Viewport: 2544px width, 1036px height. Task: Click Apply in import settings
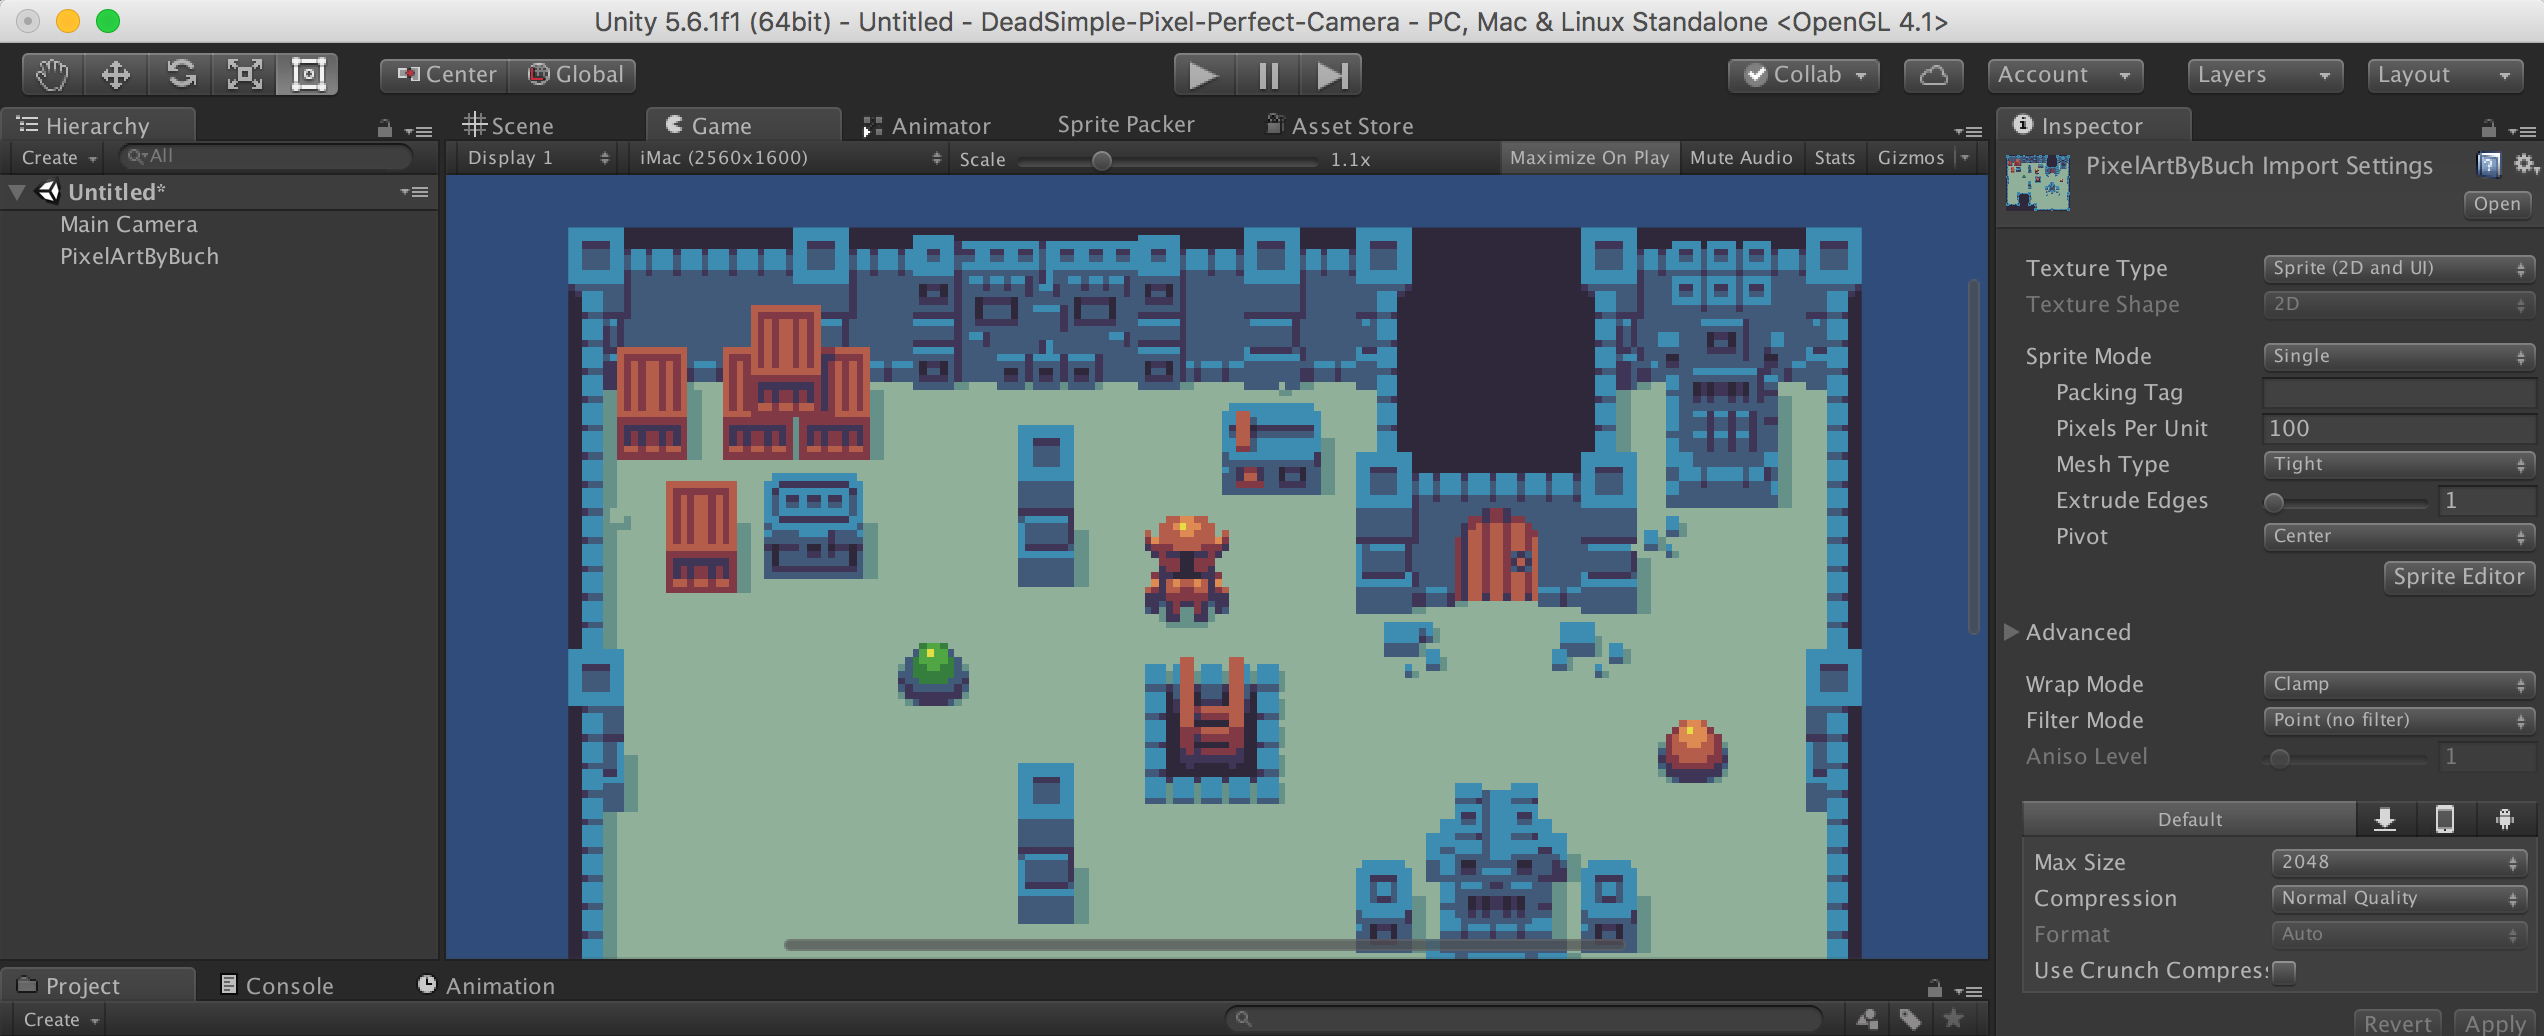coord(2495,1023)
